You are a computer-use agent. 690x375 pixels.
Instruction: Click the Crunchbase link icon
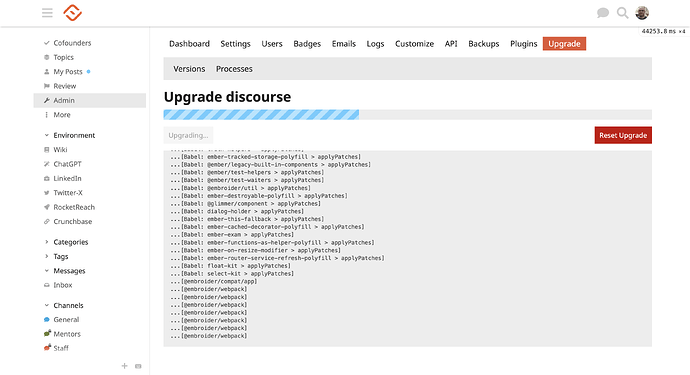tap(47, 221)
